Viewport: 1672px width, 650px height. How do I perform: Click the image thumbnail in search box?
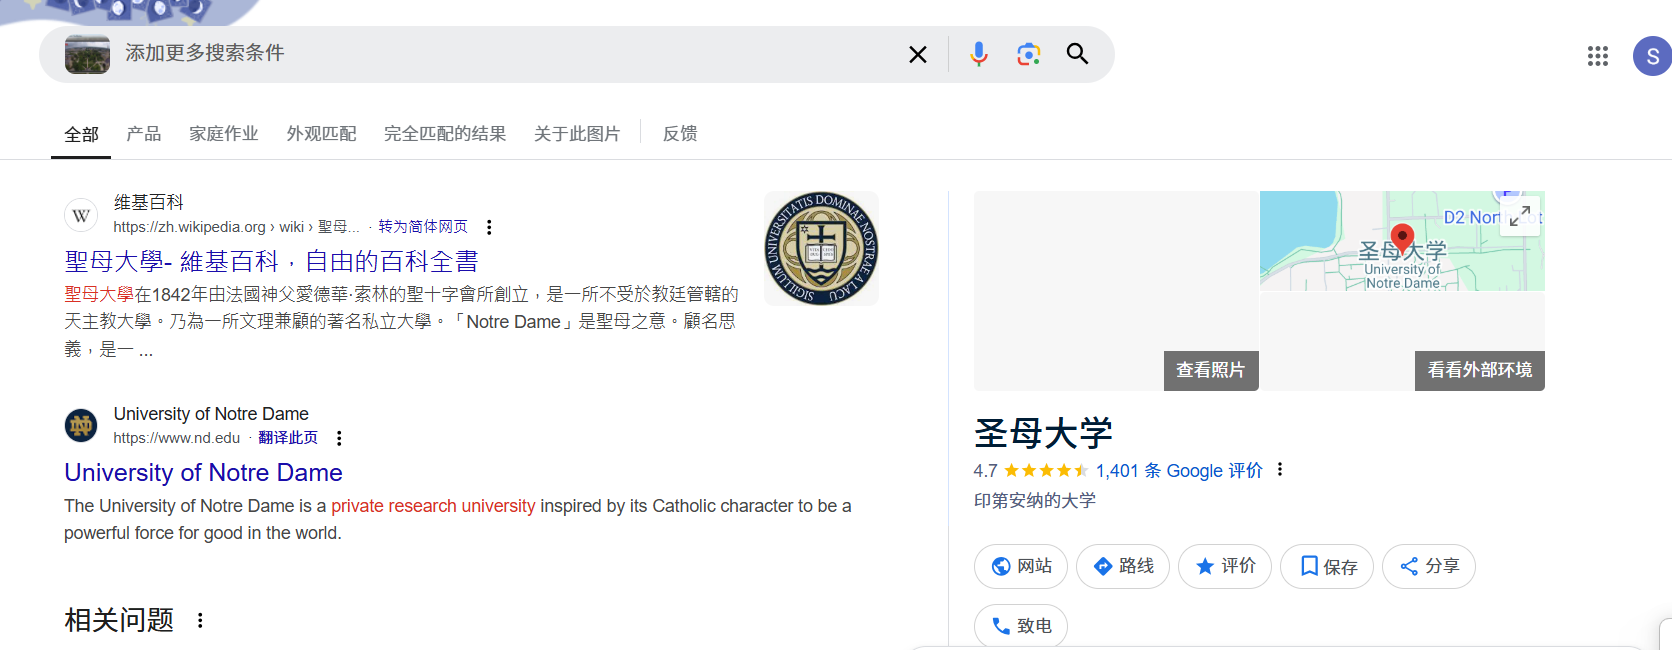click(87, 54)
